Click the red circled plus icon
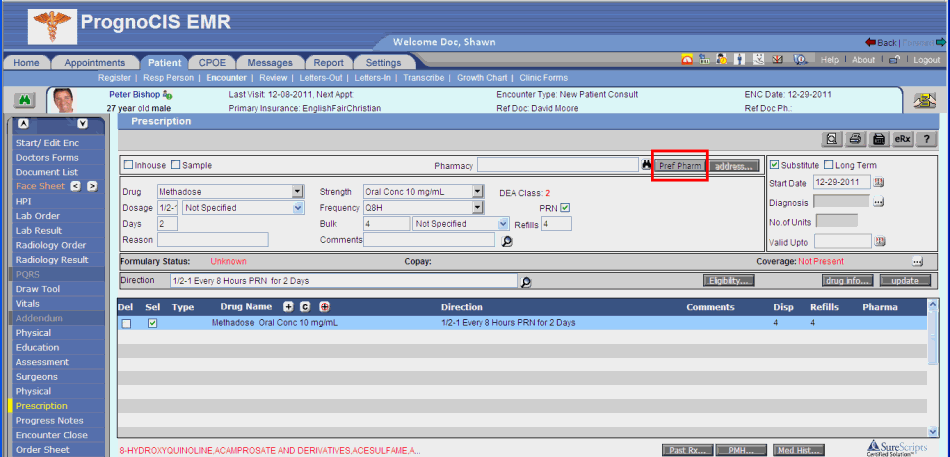 pyautogui.click(x=324, y=307)
